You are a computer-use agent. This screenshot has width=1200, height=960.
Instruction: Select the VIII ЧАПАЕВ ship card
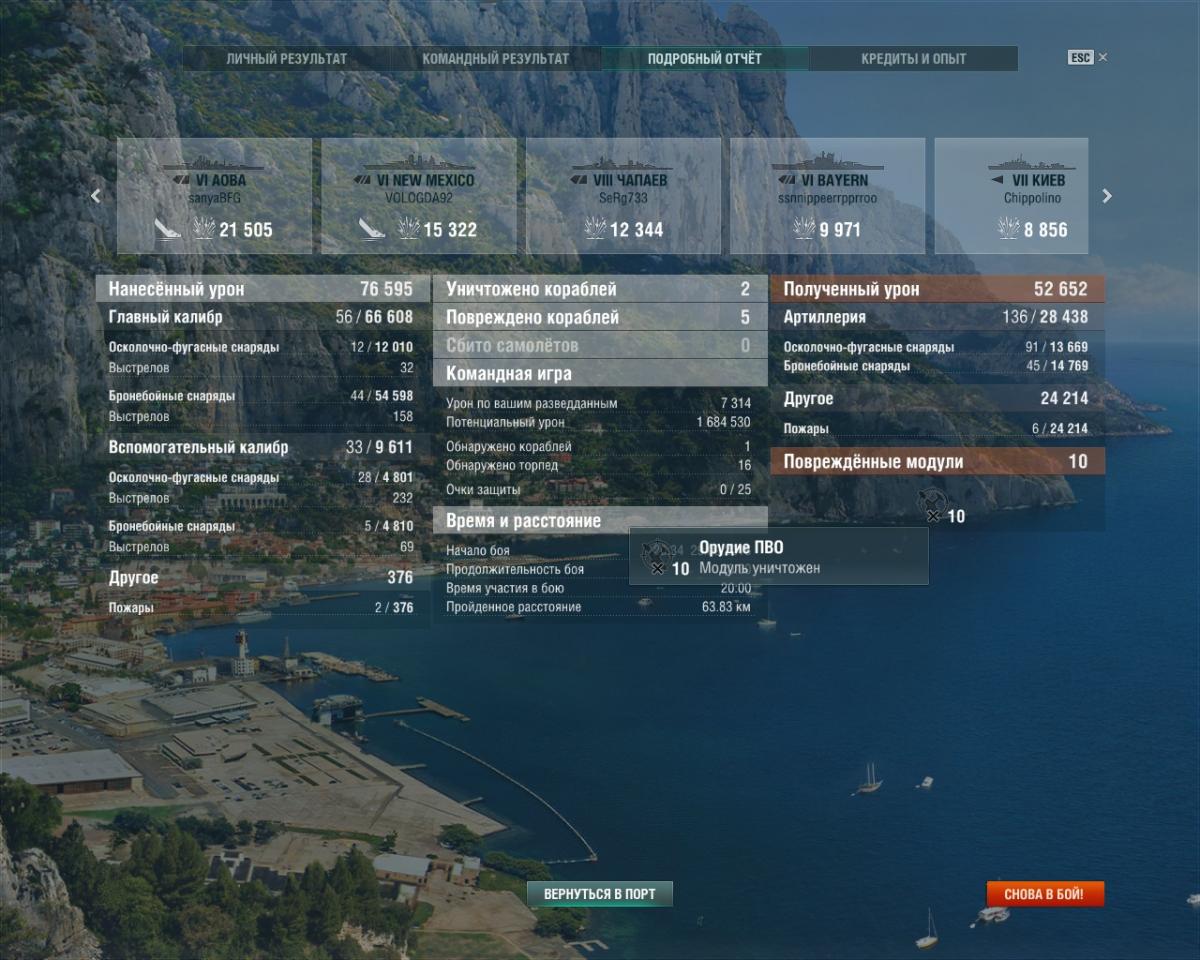[623, 195]
